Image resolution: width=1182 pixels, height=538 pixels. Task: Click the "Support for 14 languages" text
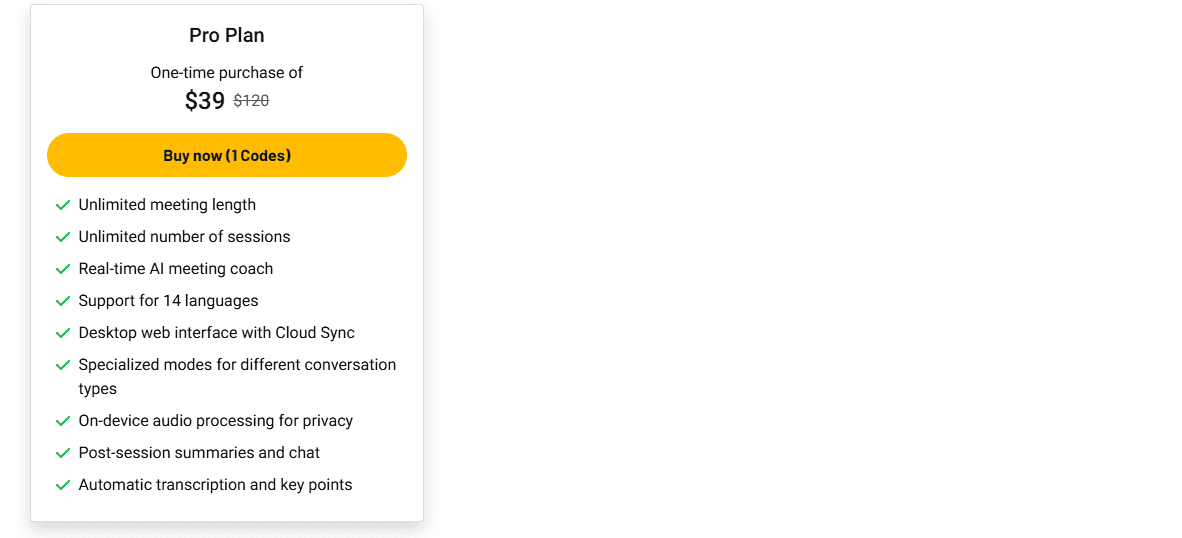click(x=168, y=301)
